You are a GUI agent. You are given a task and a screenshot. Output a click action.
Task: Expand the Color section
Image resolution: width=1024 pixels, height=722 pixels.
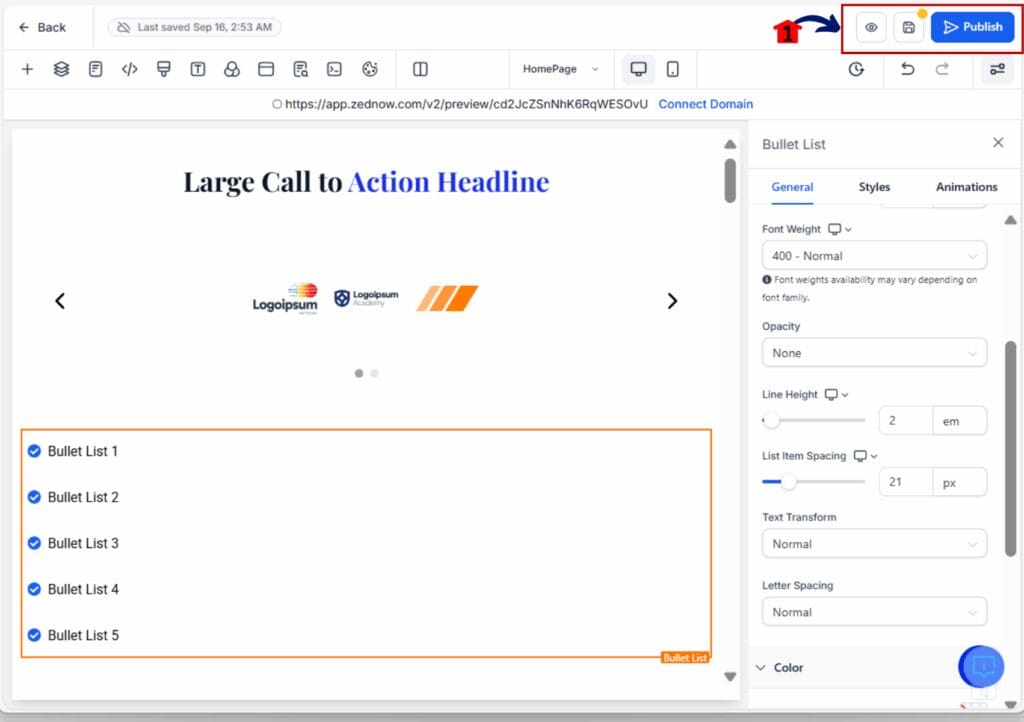click(788, 667)
